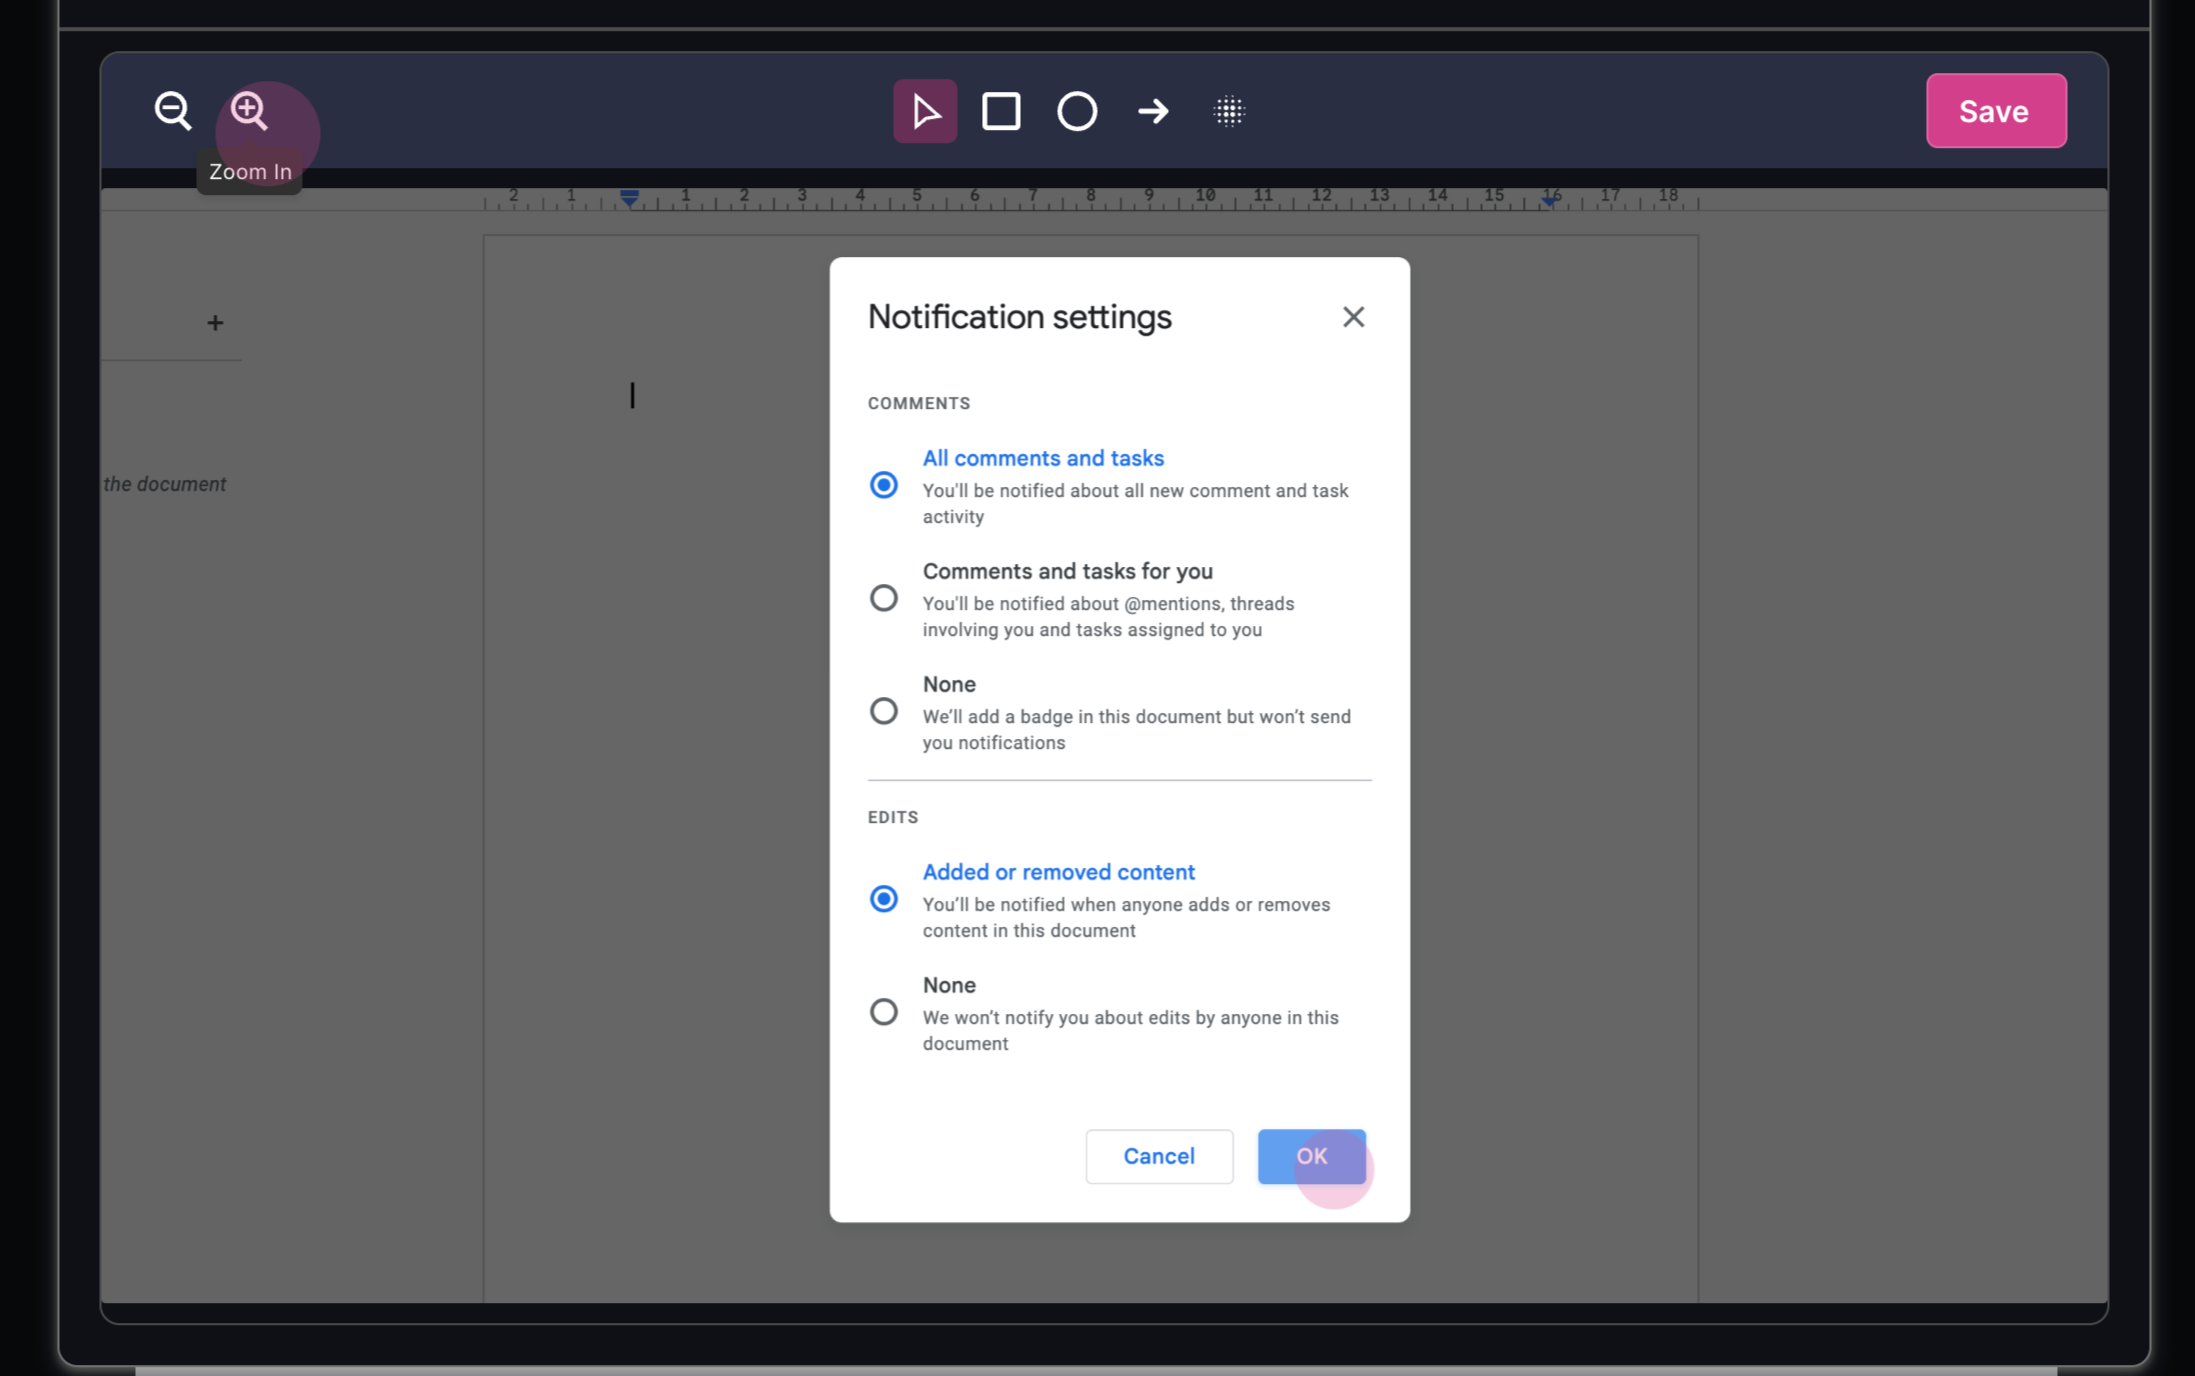Click the plus icon in sidebar
Image resolution: width=2195 pixels, height=1376 pixels.
(215, 323)
